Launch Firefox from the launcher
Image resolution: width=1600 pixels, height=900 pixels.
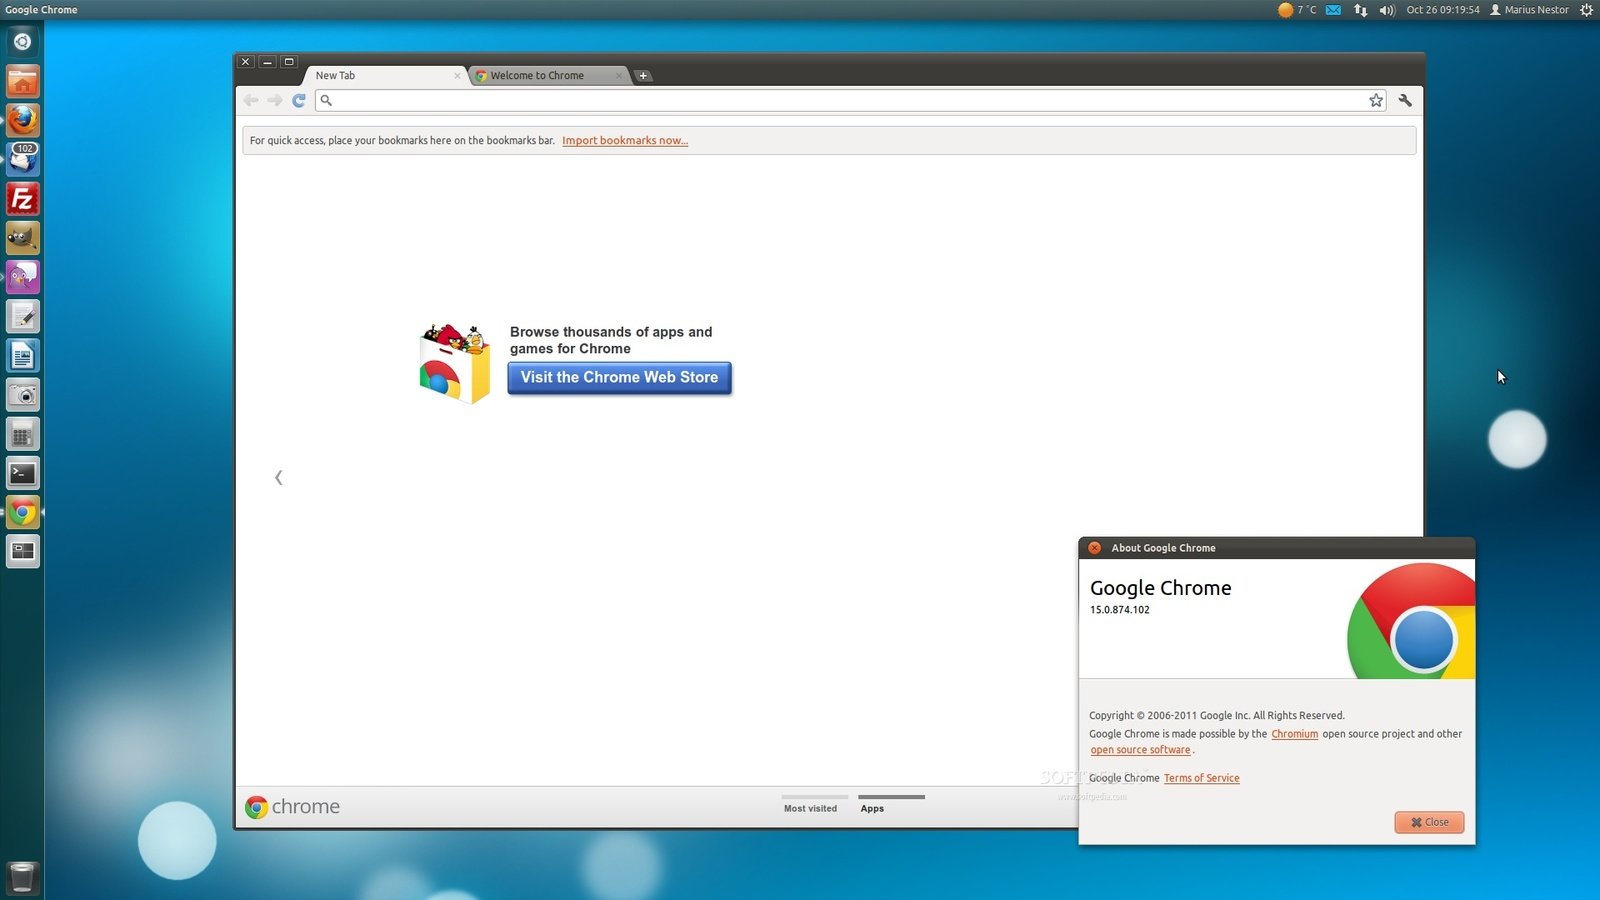pos(22,120)
